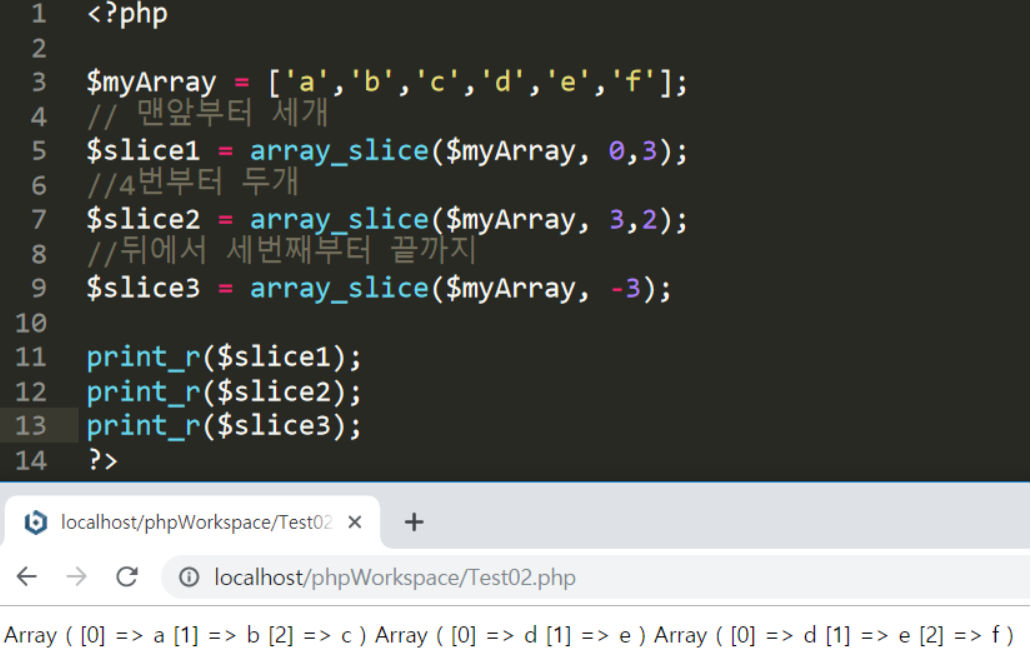Click the comment '뒤에서 세번째부터 끝까지'
Screen dimensions: 1031x661
click(299, 251)
